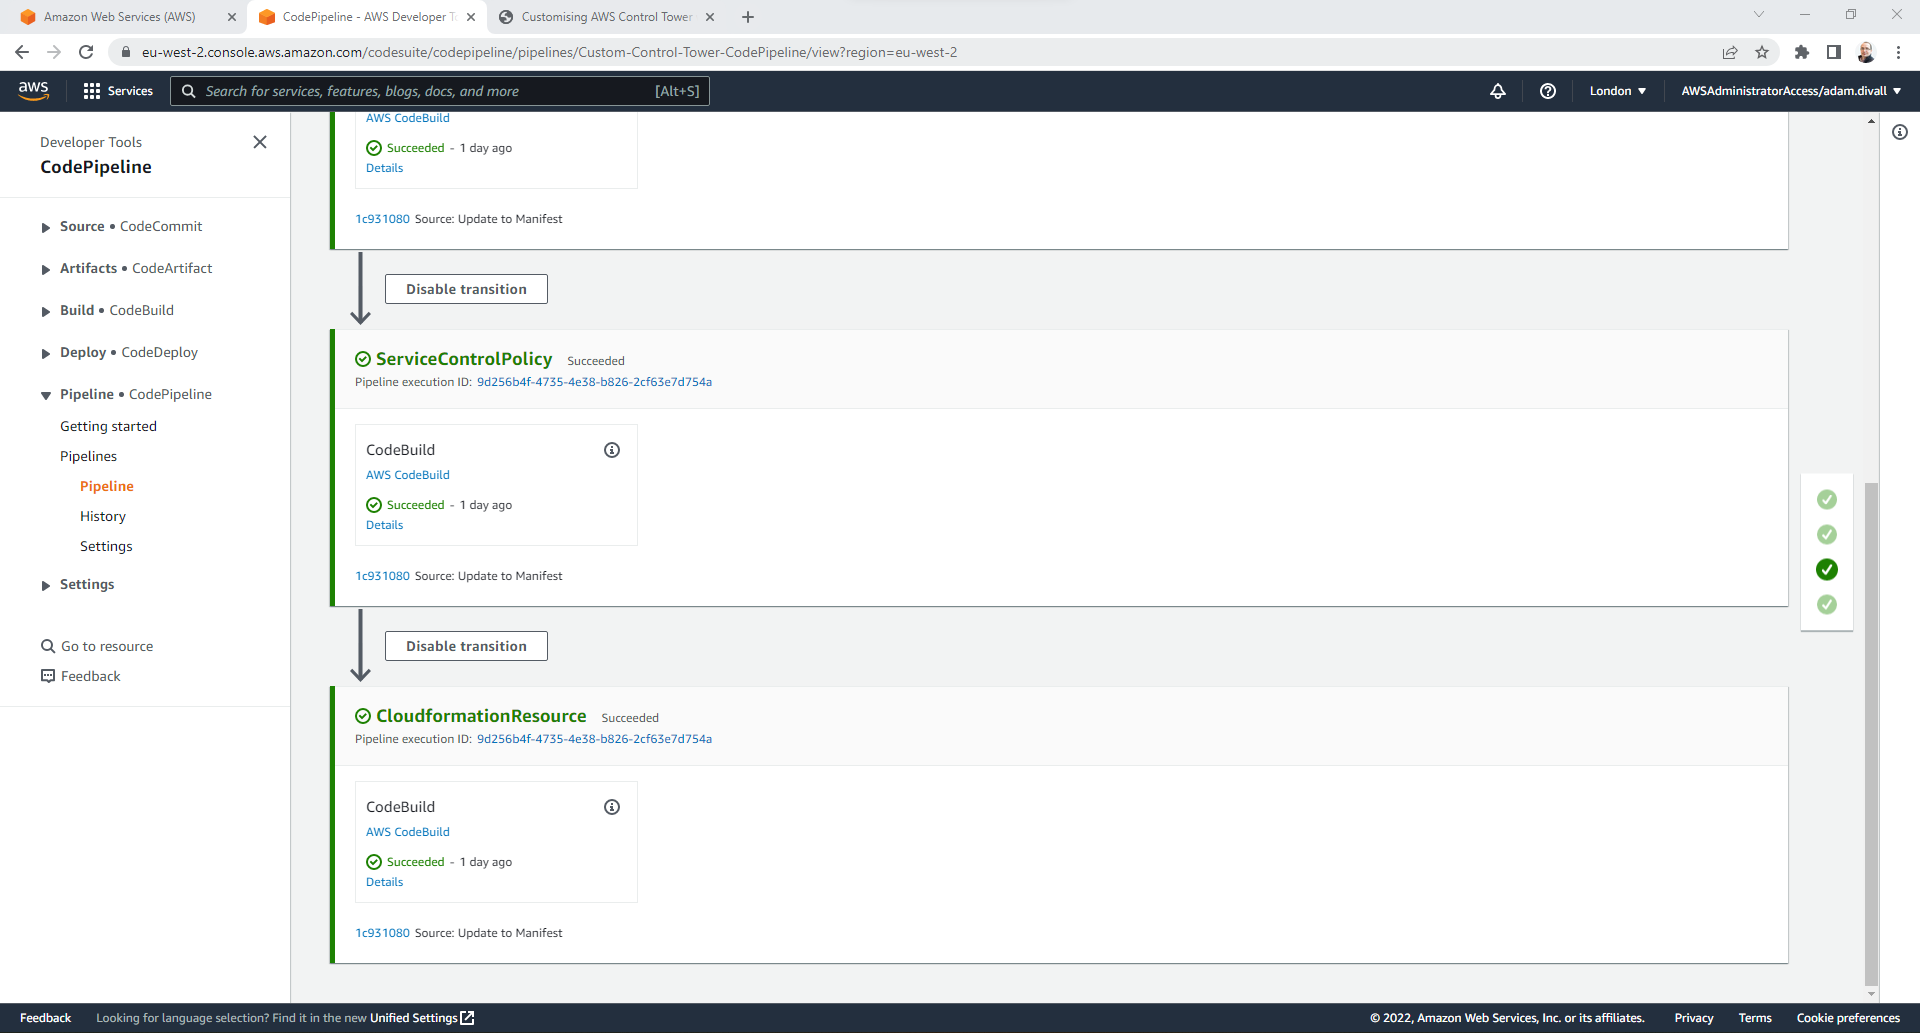This screenshot has height=1033, width=1920.
Task: Open CloudformationResource pipeline execution ID link
Action: pyautogui.click(x=594, y=739)
